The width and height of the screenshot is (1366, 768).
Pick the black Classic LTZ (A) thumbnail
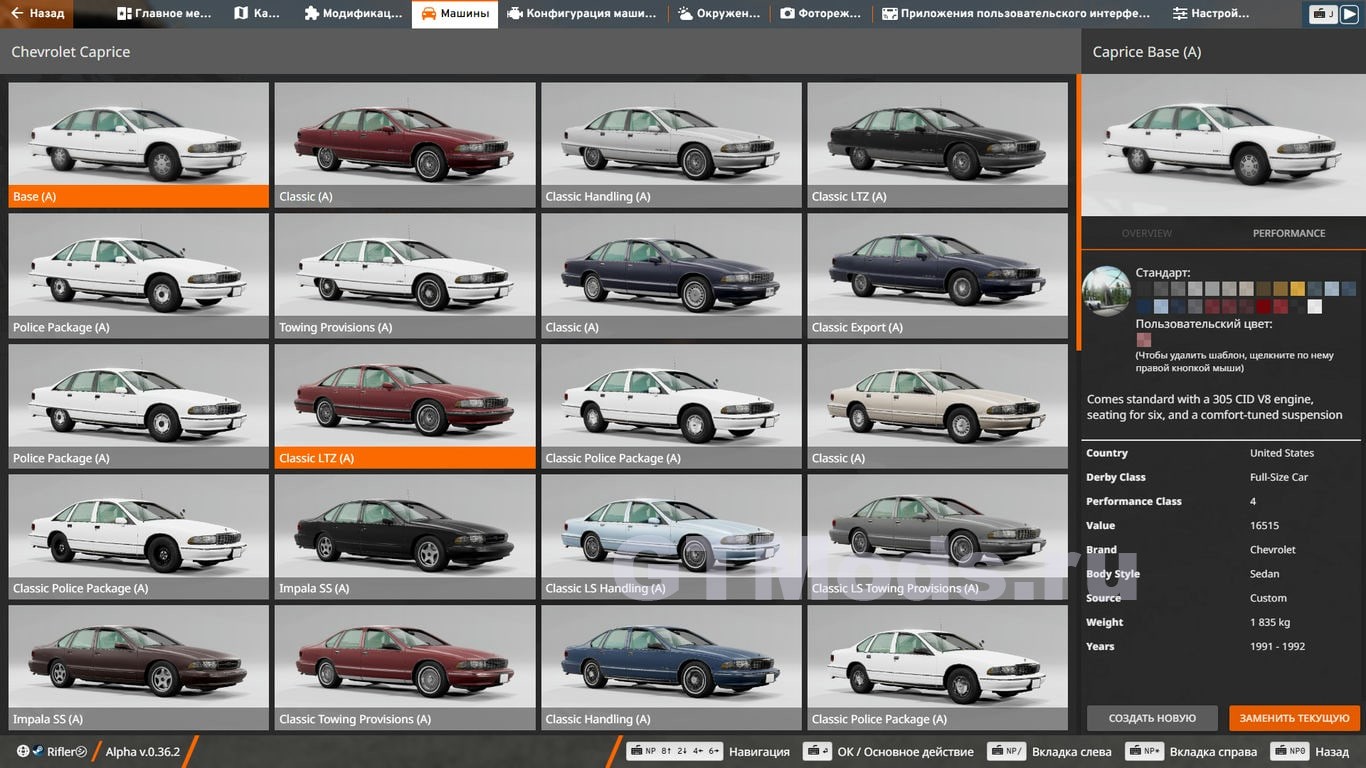(938, 144)
